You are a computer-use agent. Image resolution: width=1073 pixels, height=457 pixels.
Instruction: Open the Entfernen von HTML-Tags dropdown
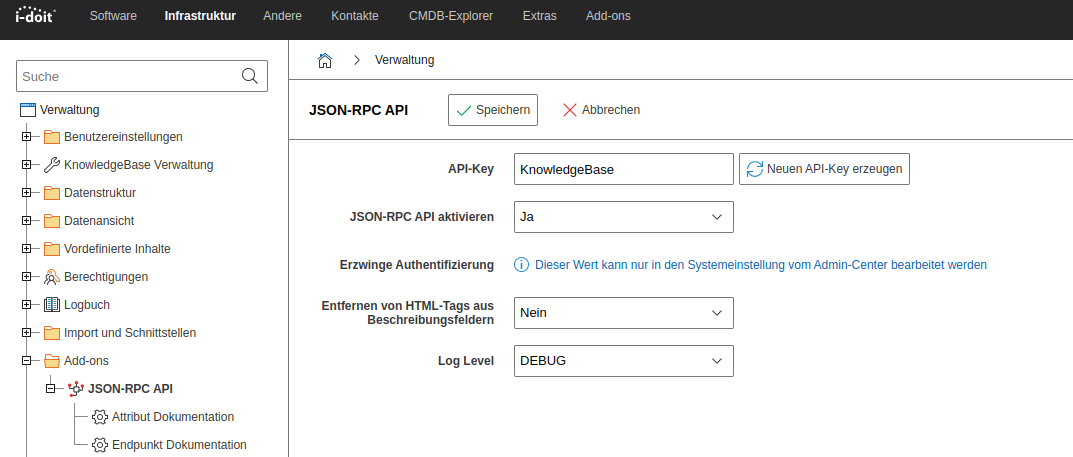pos(623,313)
